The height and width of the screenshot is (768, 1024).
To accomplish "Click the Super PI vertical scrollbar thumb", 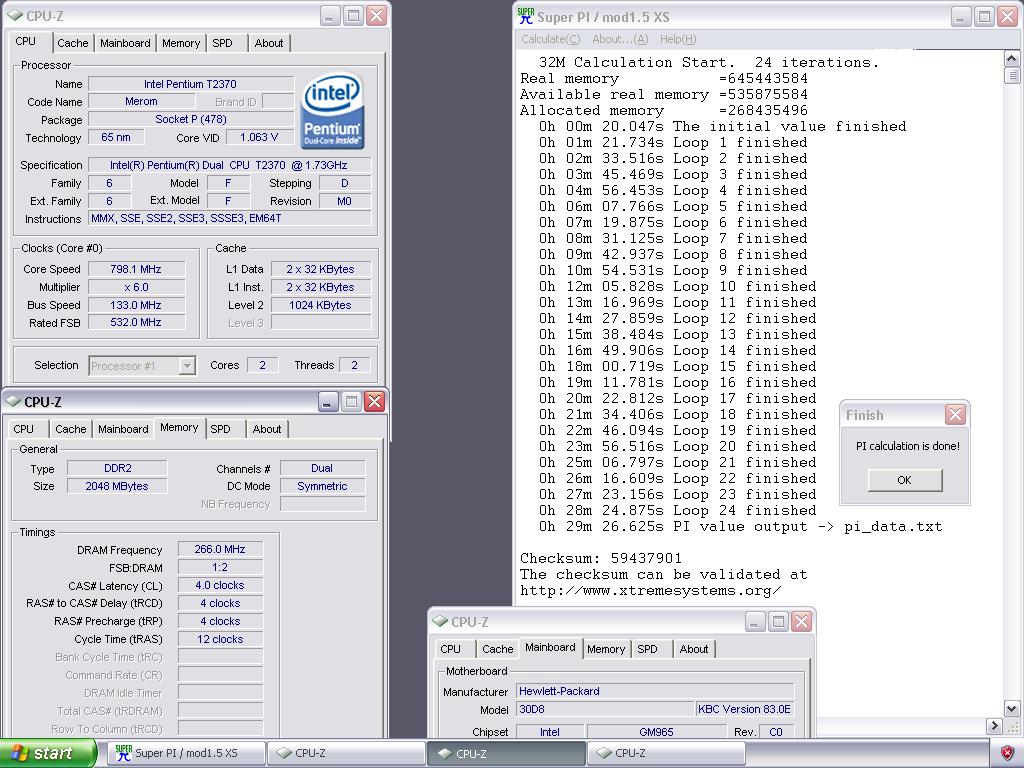I will pyautogui.click(x=1012, y=76).
